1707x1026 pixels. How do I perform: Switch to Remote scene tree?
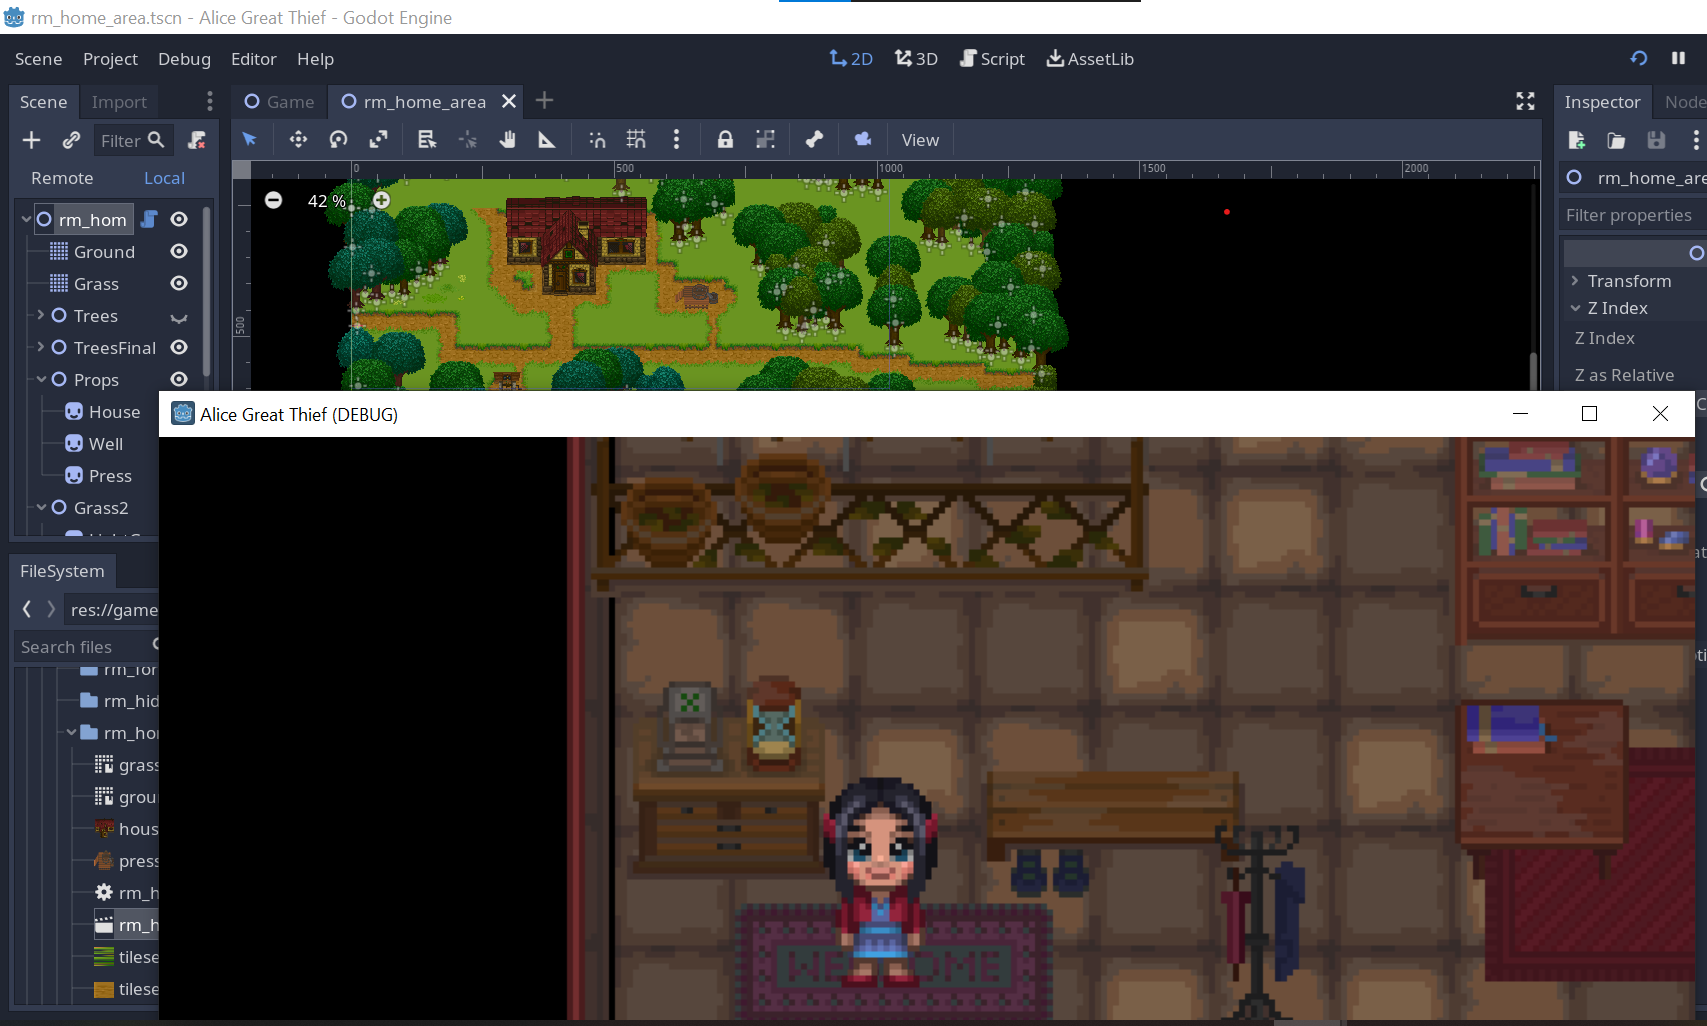pyautogui.click(x=62, y=178)
